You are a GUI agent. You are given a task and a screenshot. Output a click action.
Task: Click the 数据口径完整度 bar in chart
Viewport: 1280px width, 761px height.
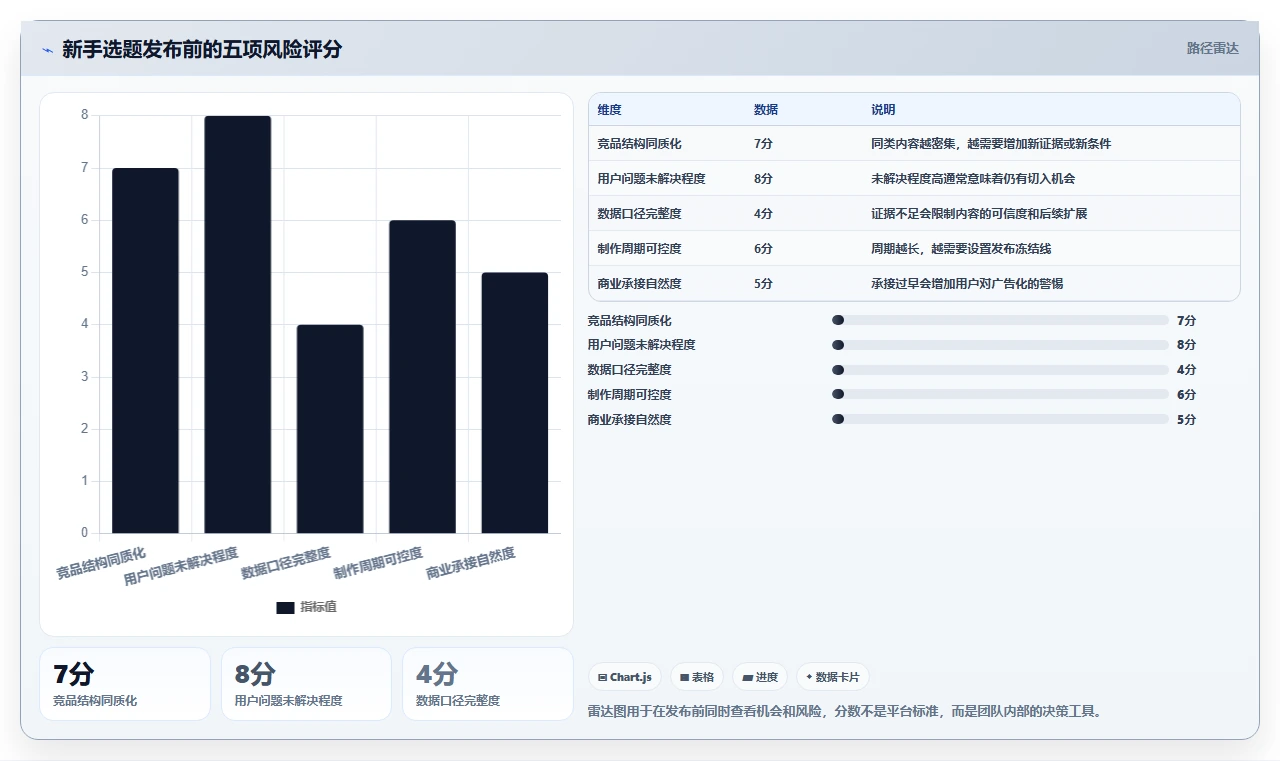330,429
